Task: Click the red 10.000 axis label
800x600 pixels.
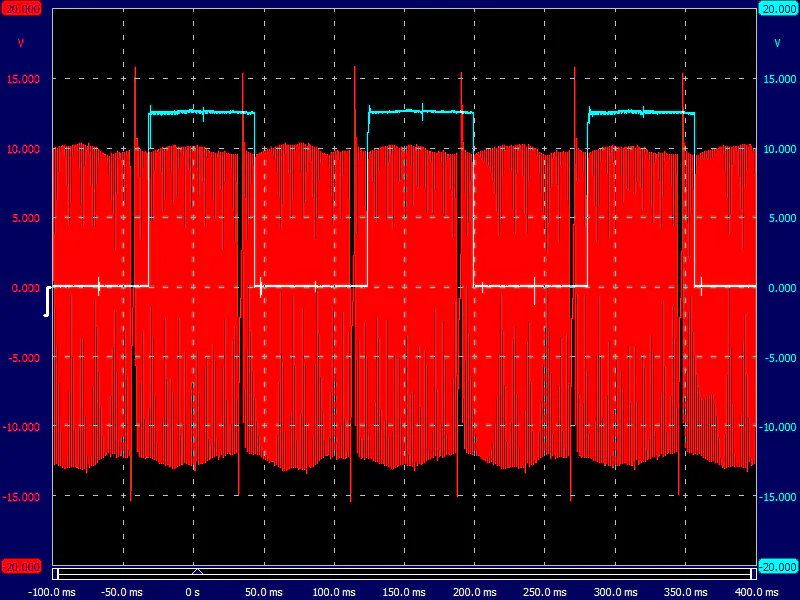Action: pyautogui.click(x=24, y=149)
